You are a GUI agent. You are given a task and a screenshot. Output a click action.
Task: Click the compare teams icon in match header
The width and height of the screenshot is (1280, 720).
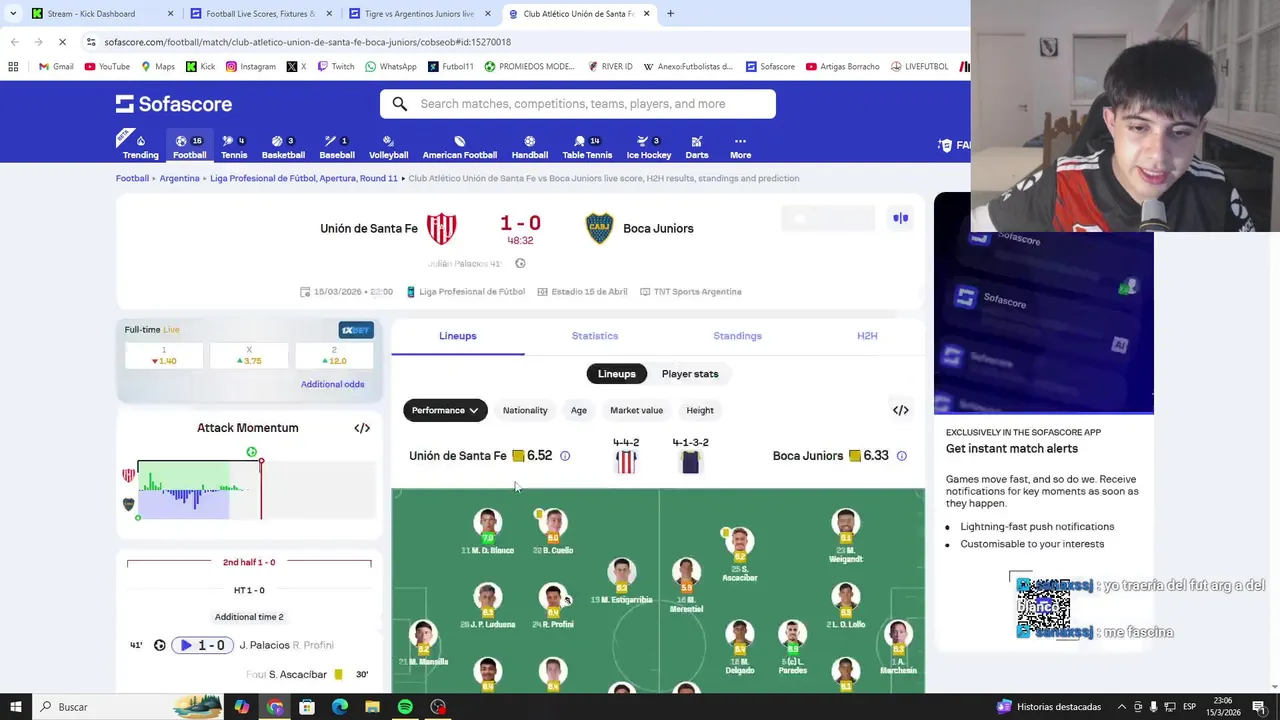point(901,218)
